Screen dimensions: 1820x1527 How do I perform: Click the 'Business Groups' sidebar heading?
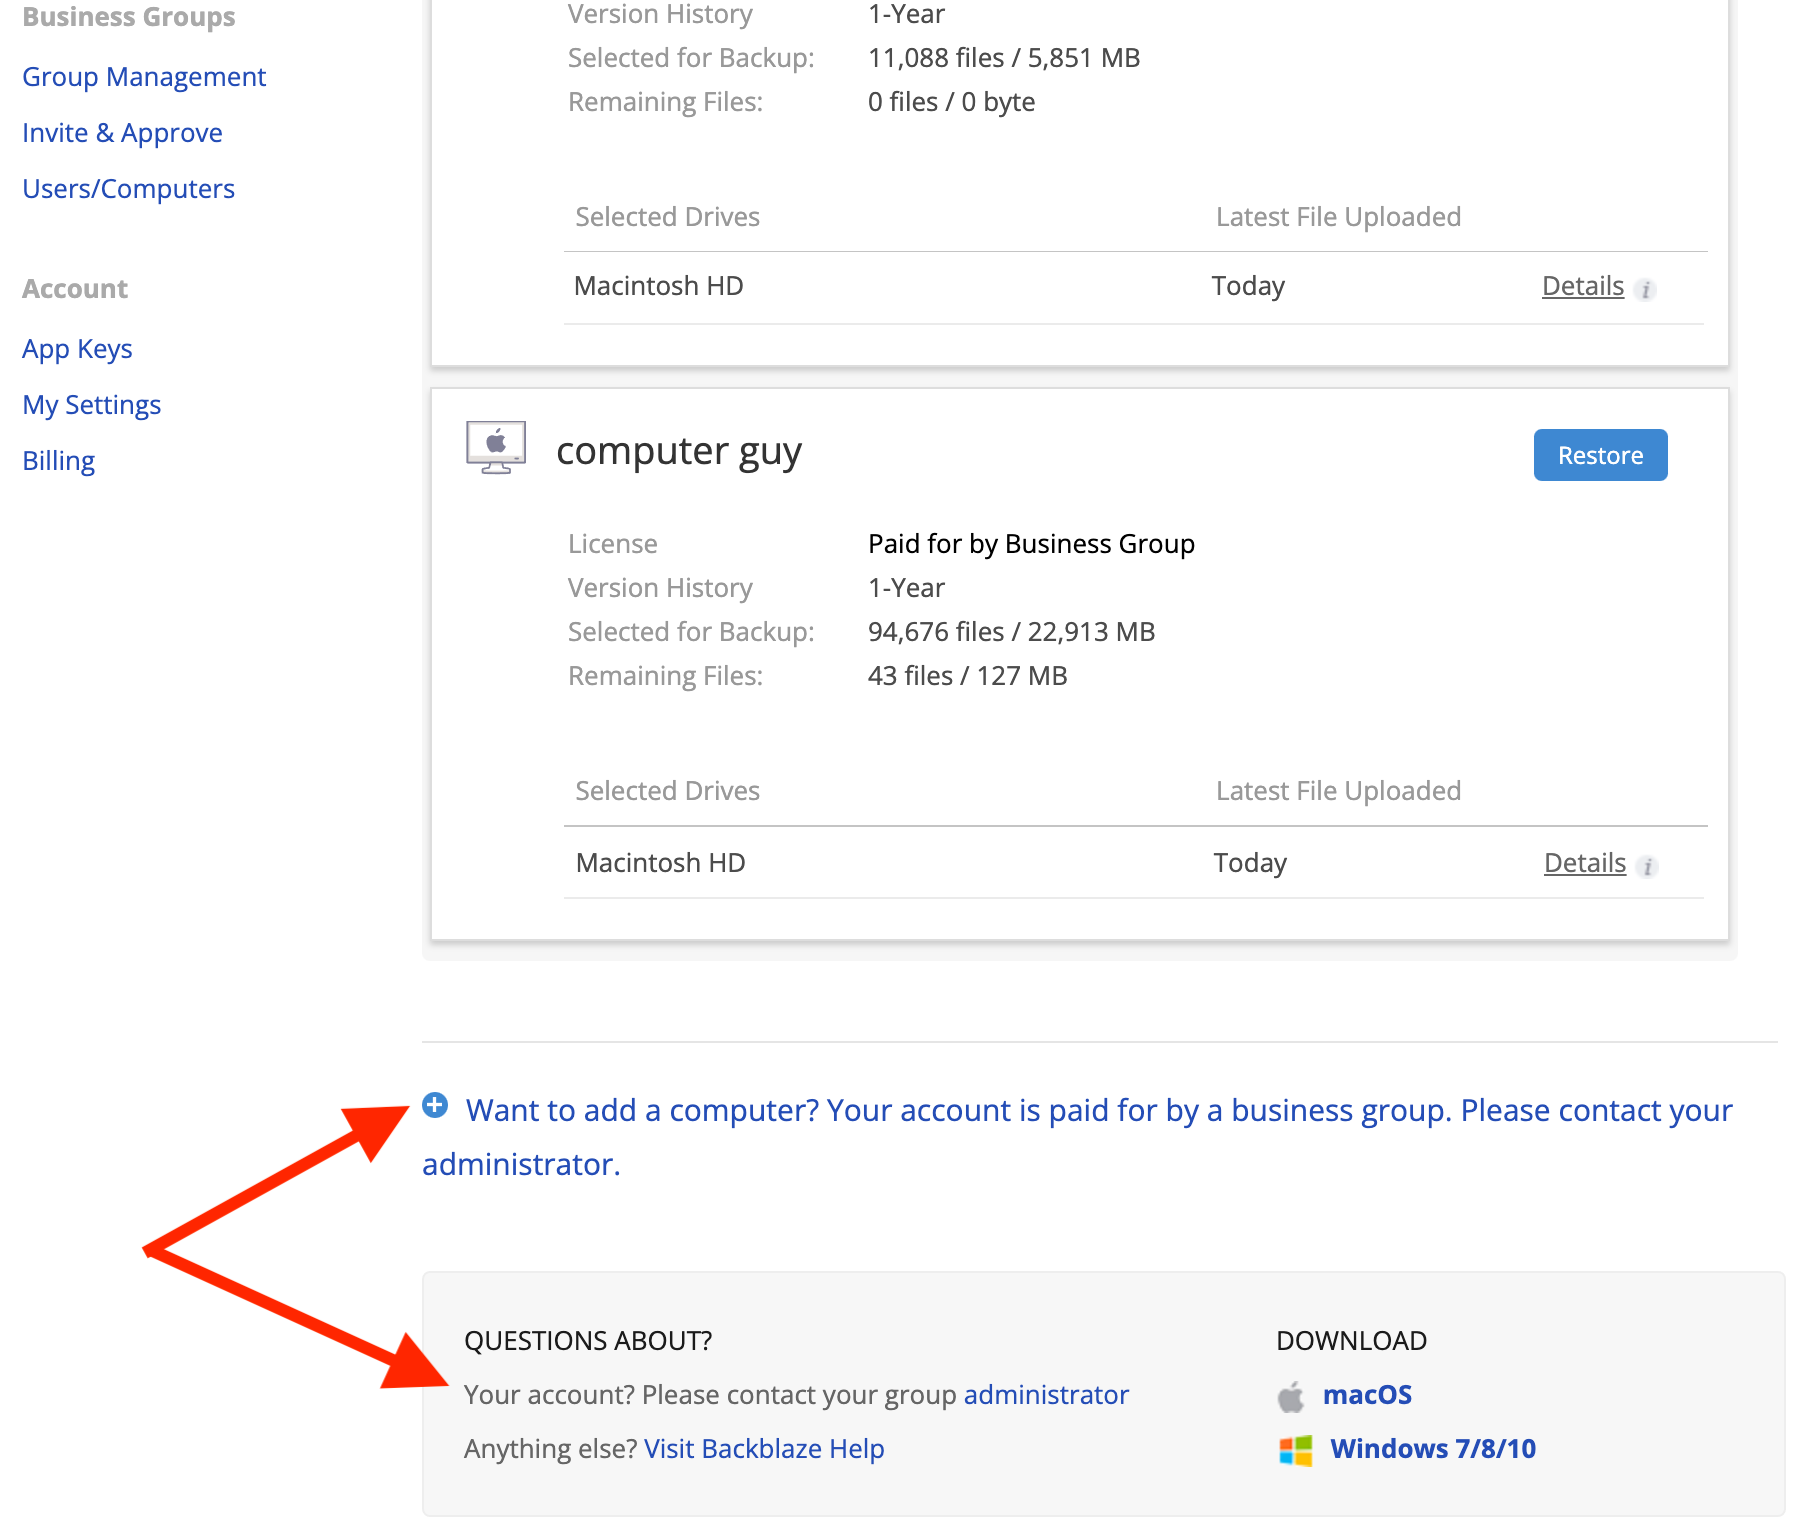click(128, 16)
